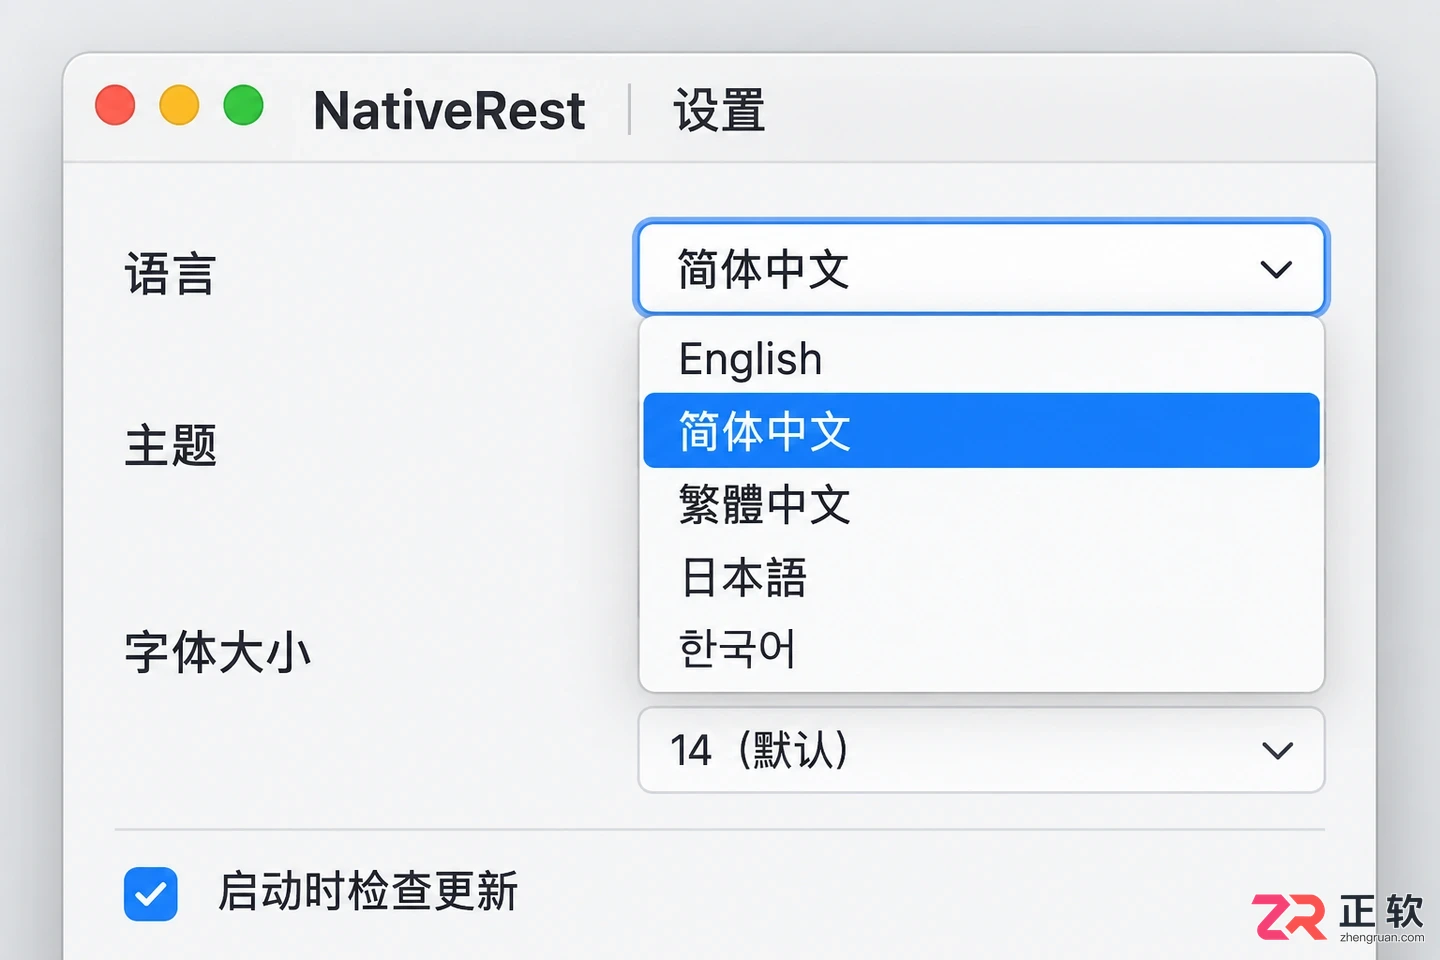Select 简体中文 in the open dropdown list
Image resolution: width=1440 pixels, height=960 pixels.
tap(981, 430)
